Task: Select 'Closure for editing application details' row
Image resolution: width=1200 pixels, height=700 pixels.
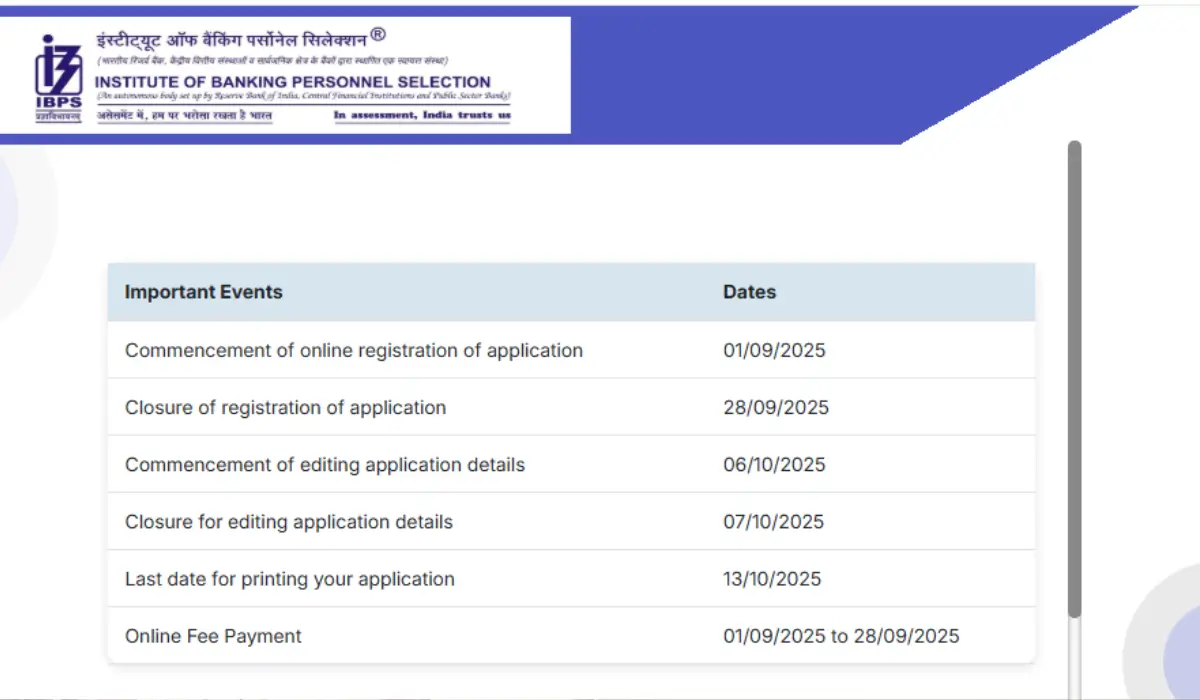Action: point(288,522)
